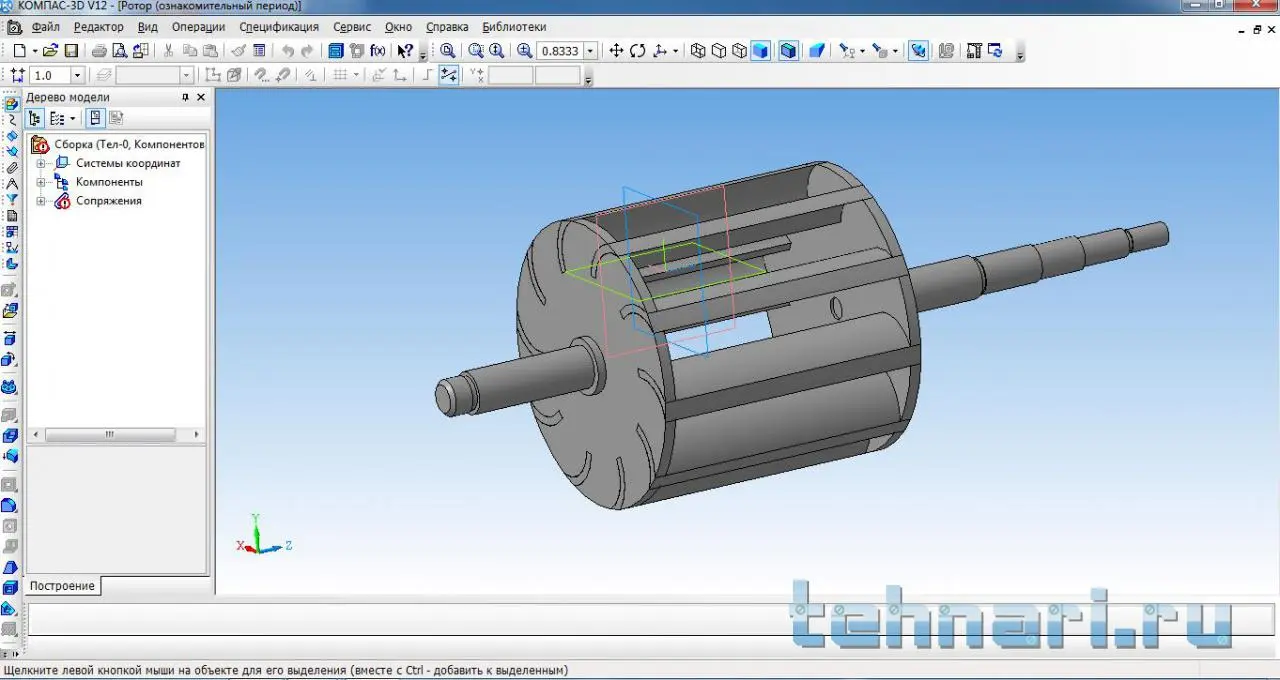The image size is (1280, 680).
Task: Click the paste clipboard icon
Action: 210,50
